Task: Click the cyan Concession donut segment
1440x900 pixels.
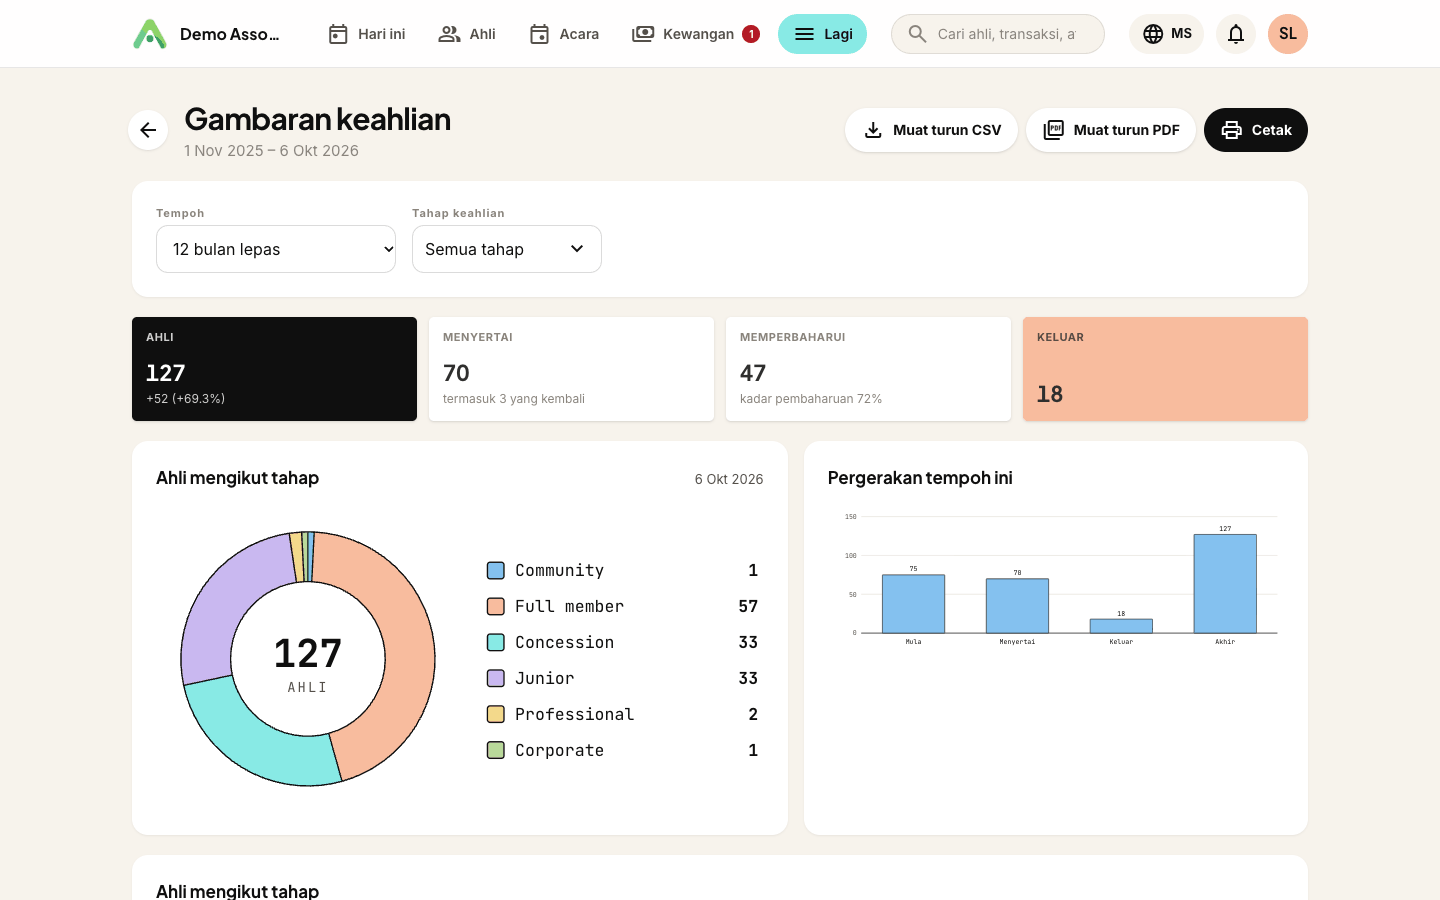Action: (255, 735)
